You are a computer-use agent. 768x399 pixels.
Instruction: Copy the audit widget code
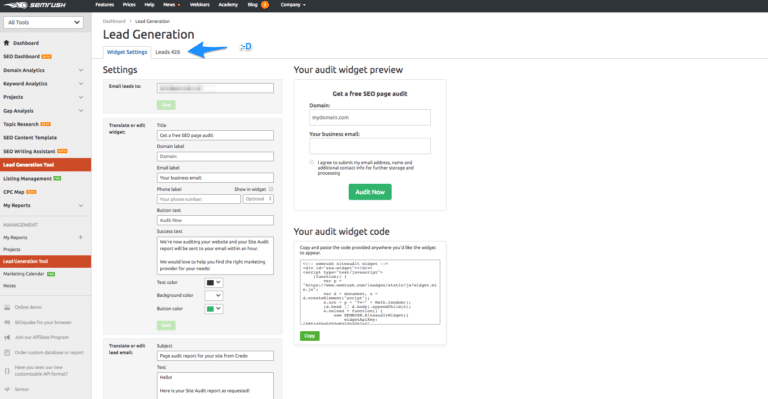click(310, 336)
